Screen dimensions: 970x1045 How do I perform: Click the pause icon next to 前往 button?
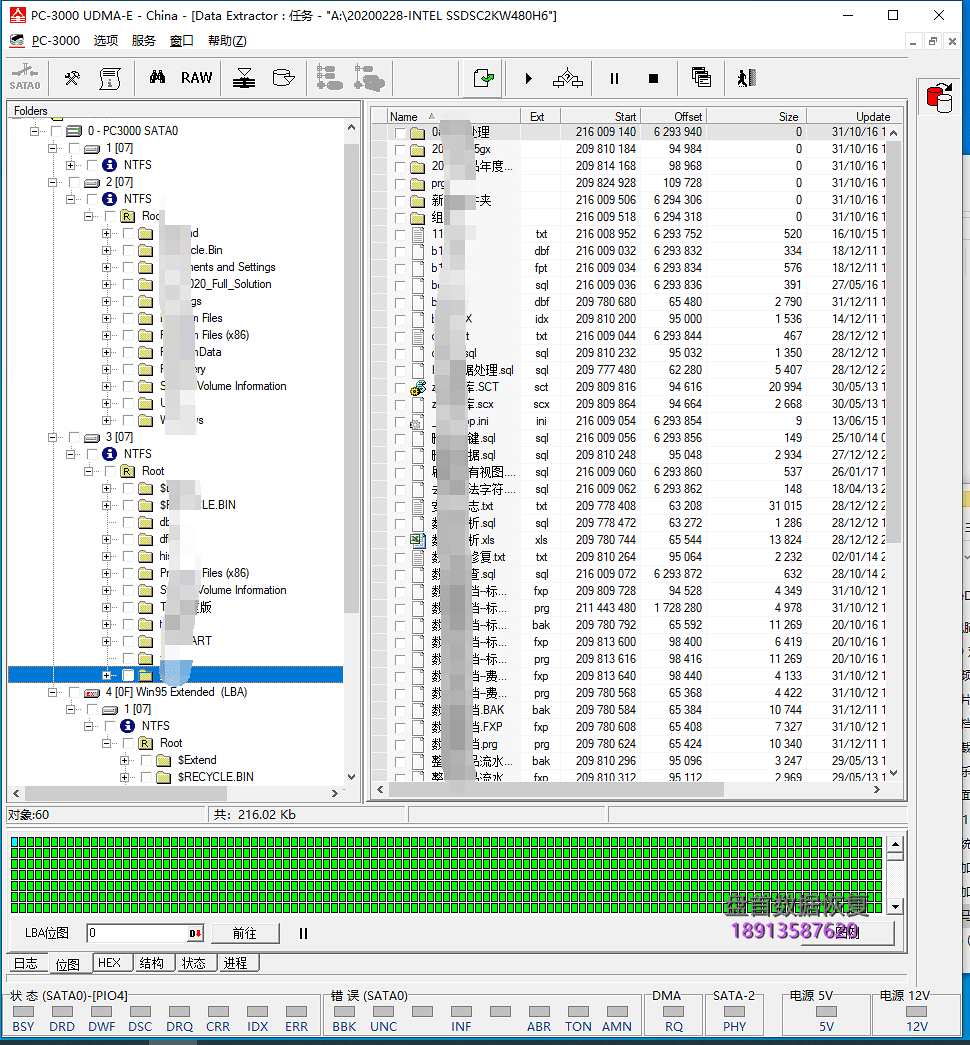point(303,934)
